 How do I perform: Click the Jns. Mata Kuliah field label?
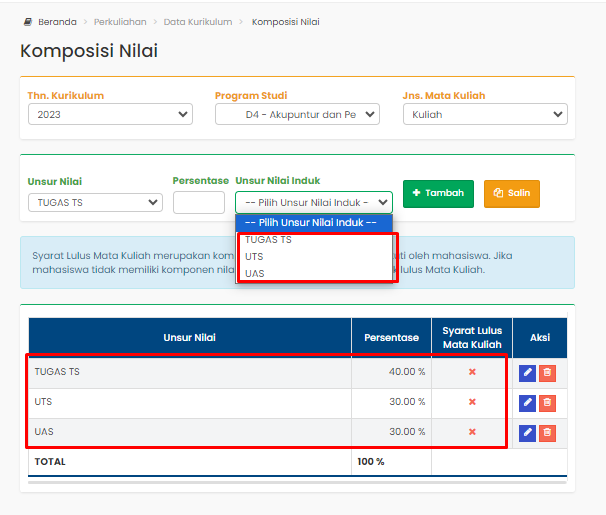click(x=444, y=95)
